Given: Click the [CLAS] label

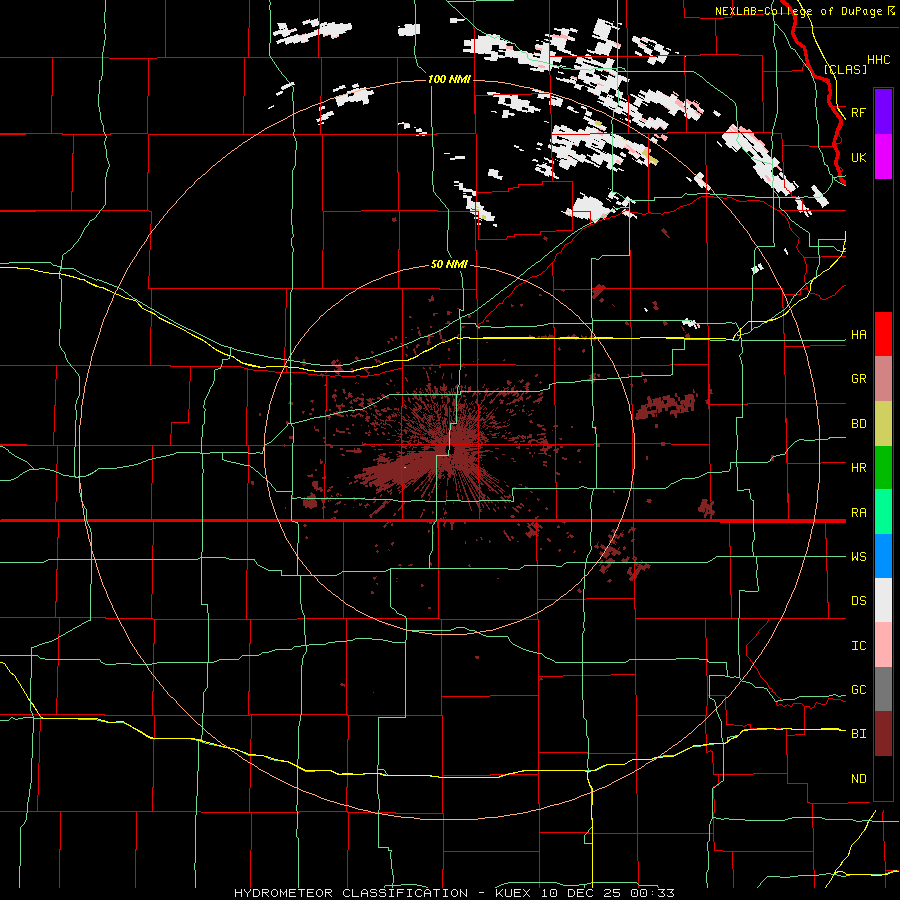Looking at the screenshot, I should click(845, 69).
